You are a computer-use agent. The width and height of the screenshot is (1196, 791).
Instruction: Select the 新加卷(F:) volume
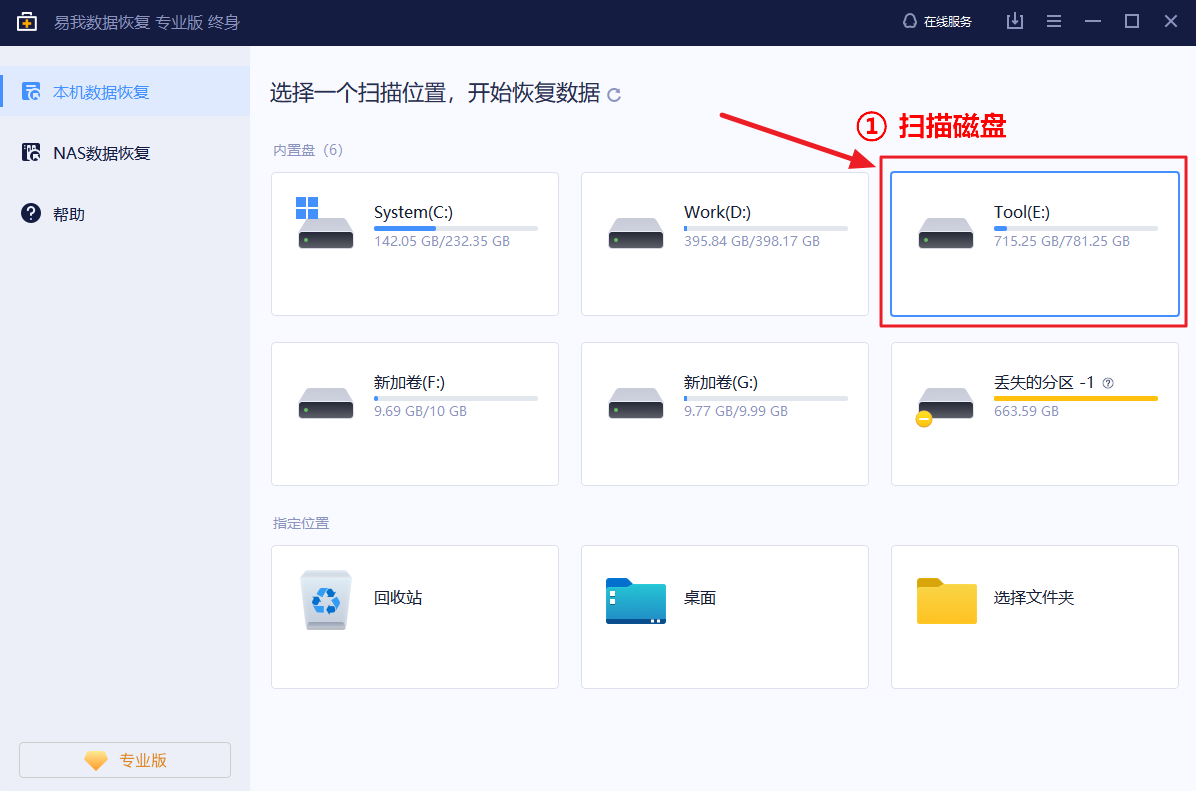(x=414, y=414)
